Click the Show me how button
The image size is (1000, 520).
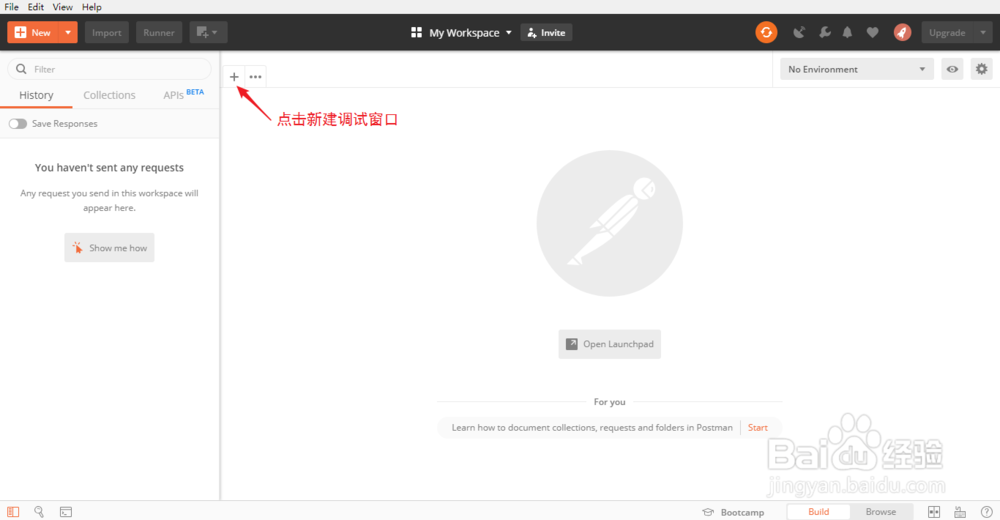(x=109, y=248)
